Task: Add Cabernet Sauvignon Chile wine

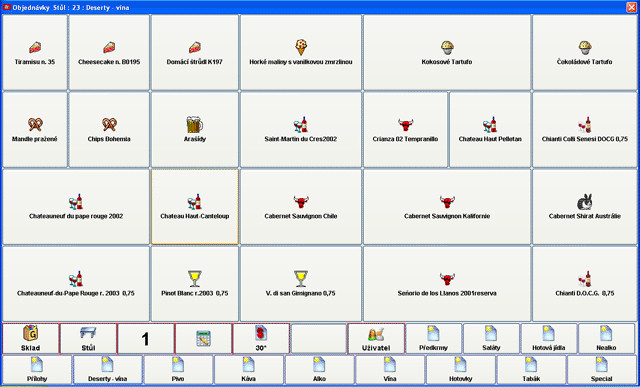Action: (301, 207)
